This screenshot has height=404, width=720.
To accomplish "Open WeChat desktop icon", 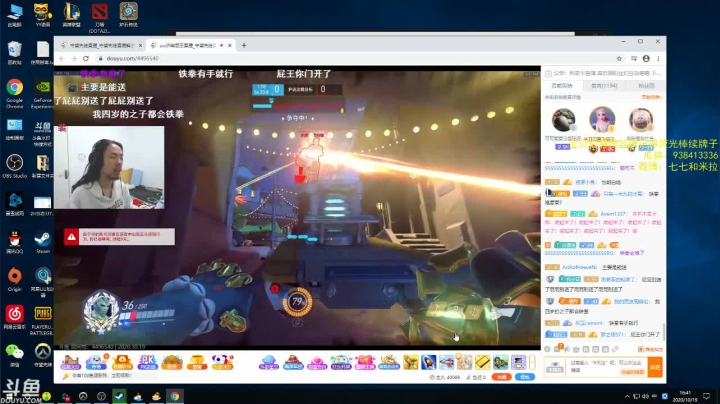I will tap(15, 355).
